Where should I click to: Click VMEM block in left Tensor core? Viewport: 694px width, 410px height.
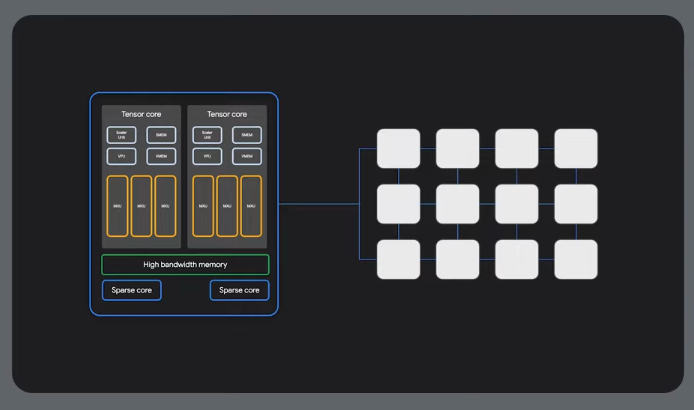tap(161, 156)
